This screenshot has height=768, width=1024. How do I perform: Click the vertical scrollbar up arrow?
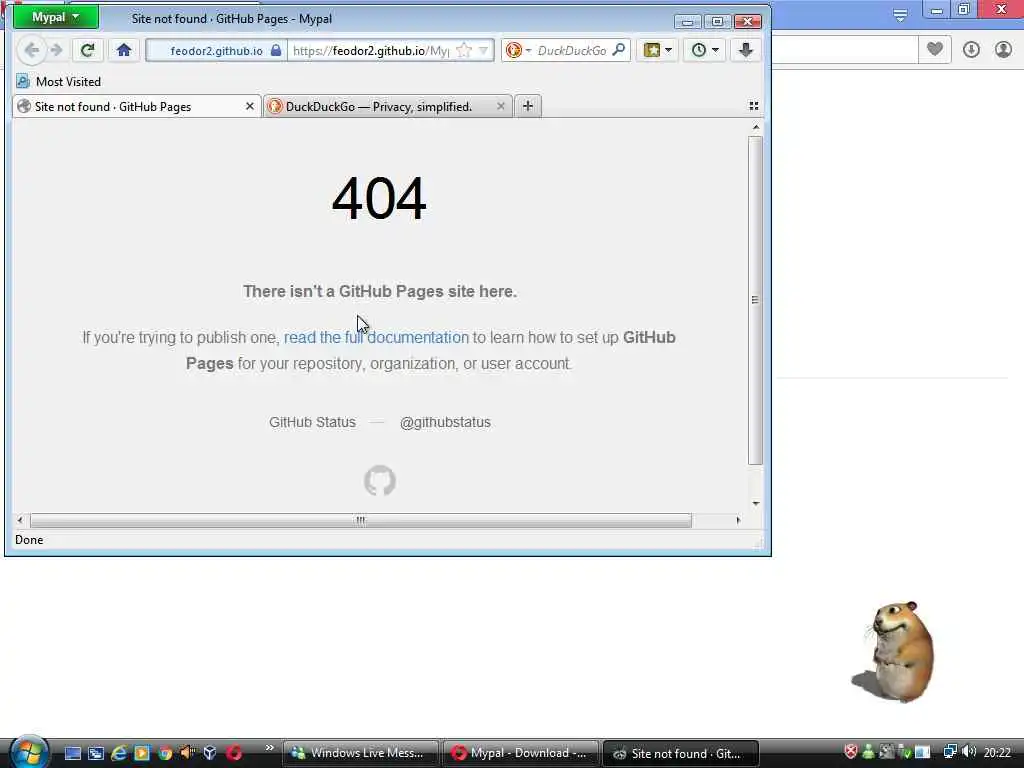[x=756, y=127]
